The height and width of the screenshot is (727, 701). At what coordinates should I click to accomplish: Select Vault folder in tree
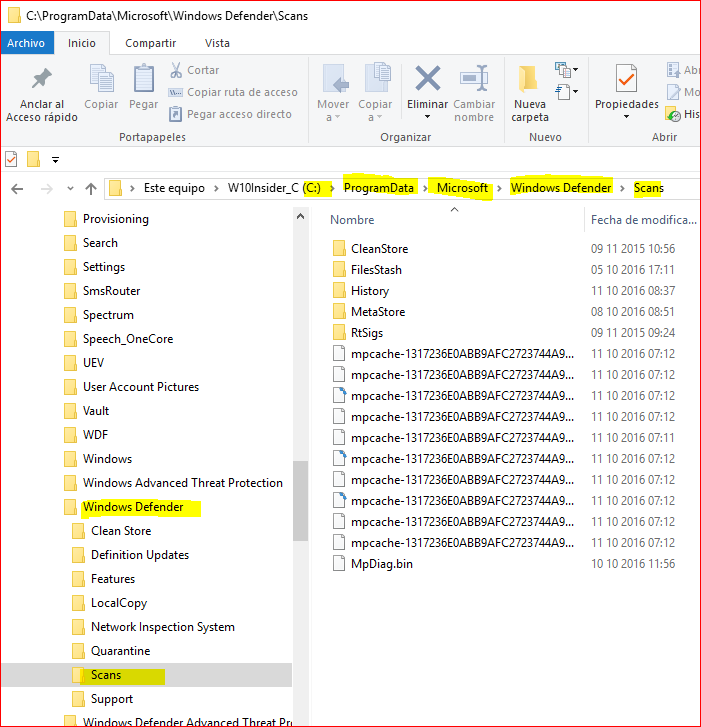click(96, 411)
